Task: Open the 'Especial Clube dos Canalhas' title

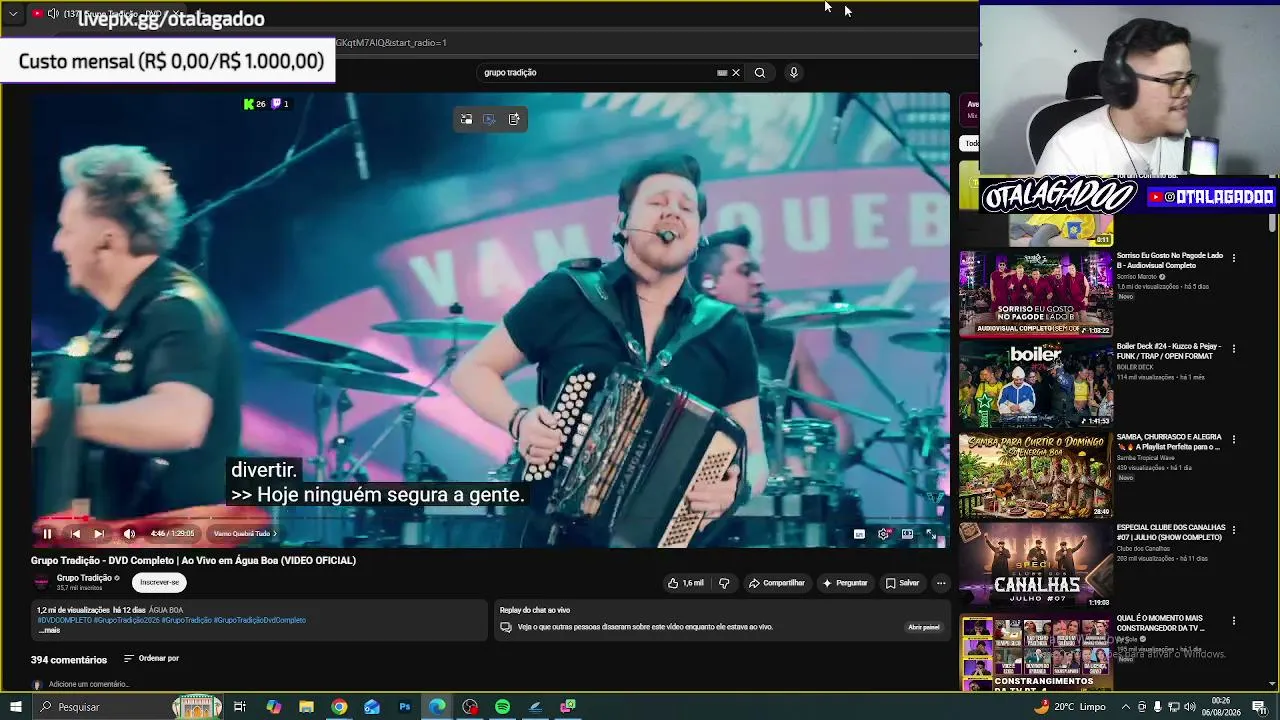Action: coord(1171,531)
